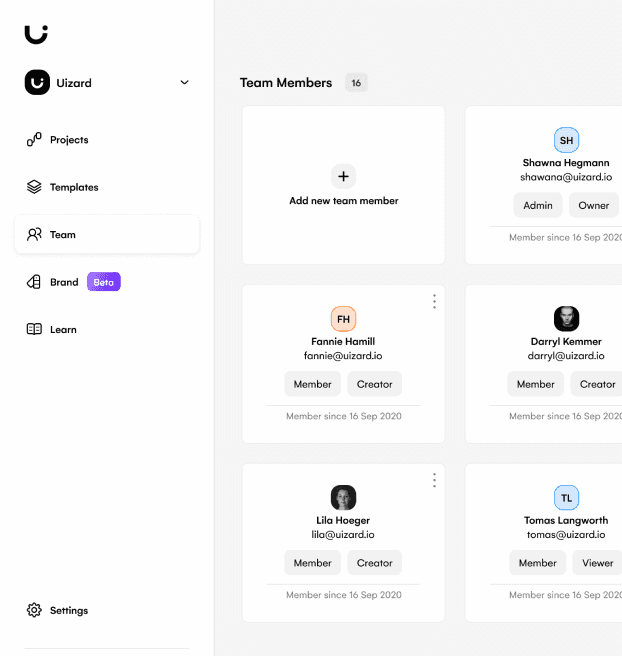Click the TL avatar of Tomas Langworth
The width and height of the screenshot is (622, 656).
click(x=566, y=497)
